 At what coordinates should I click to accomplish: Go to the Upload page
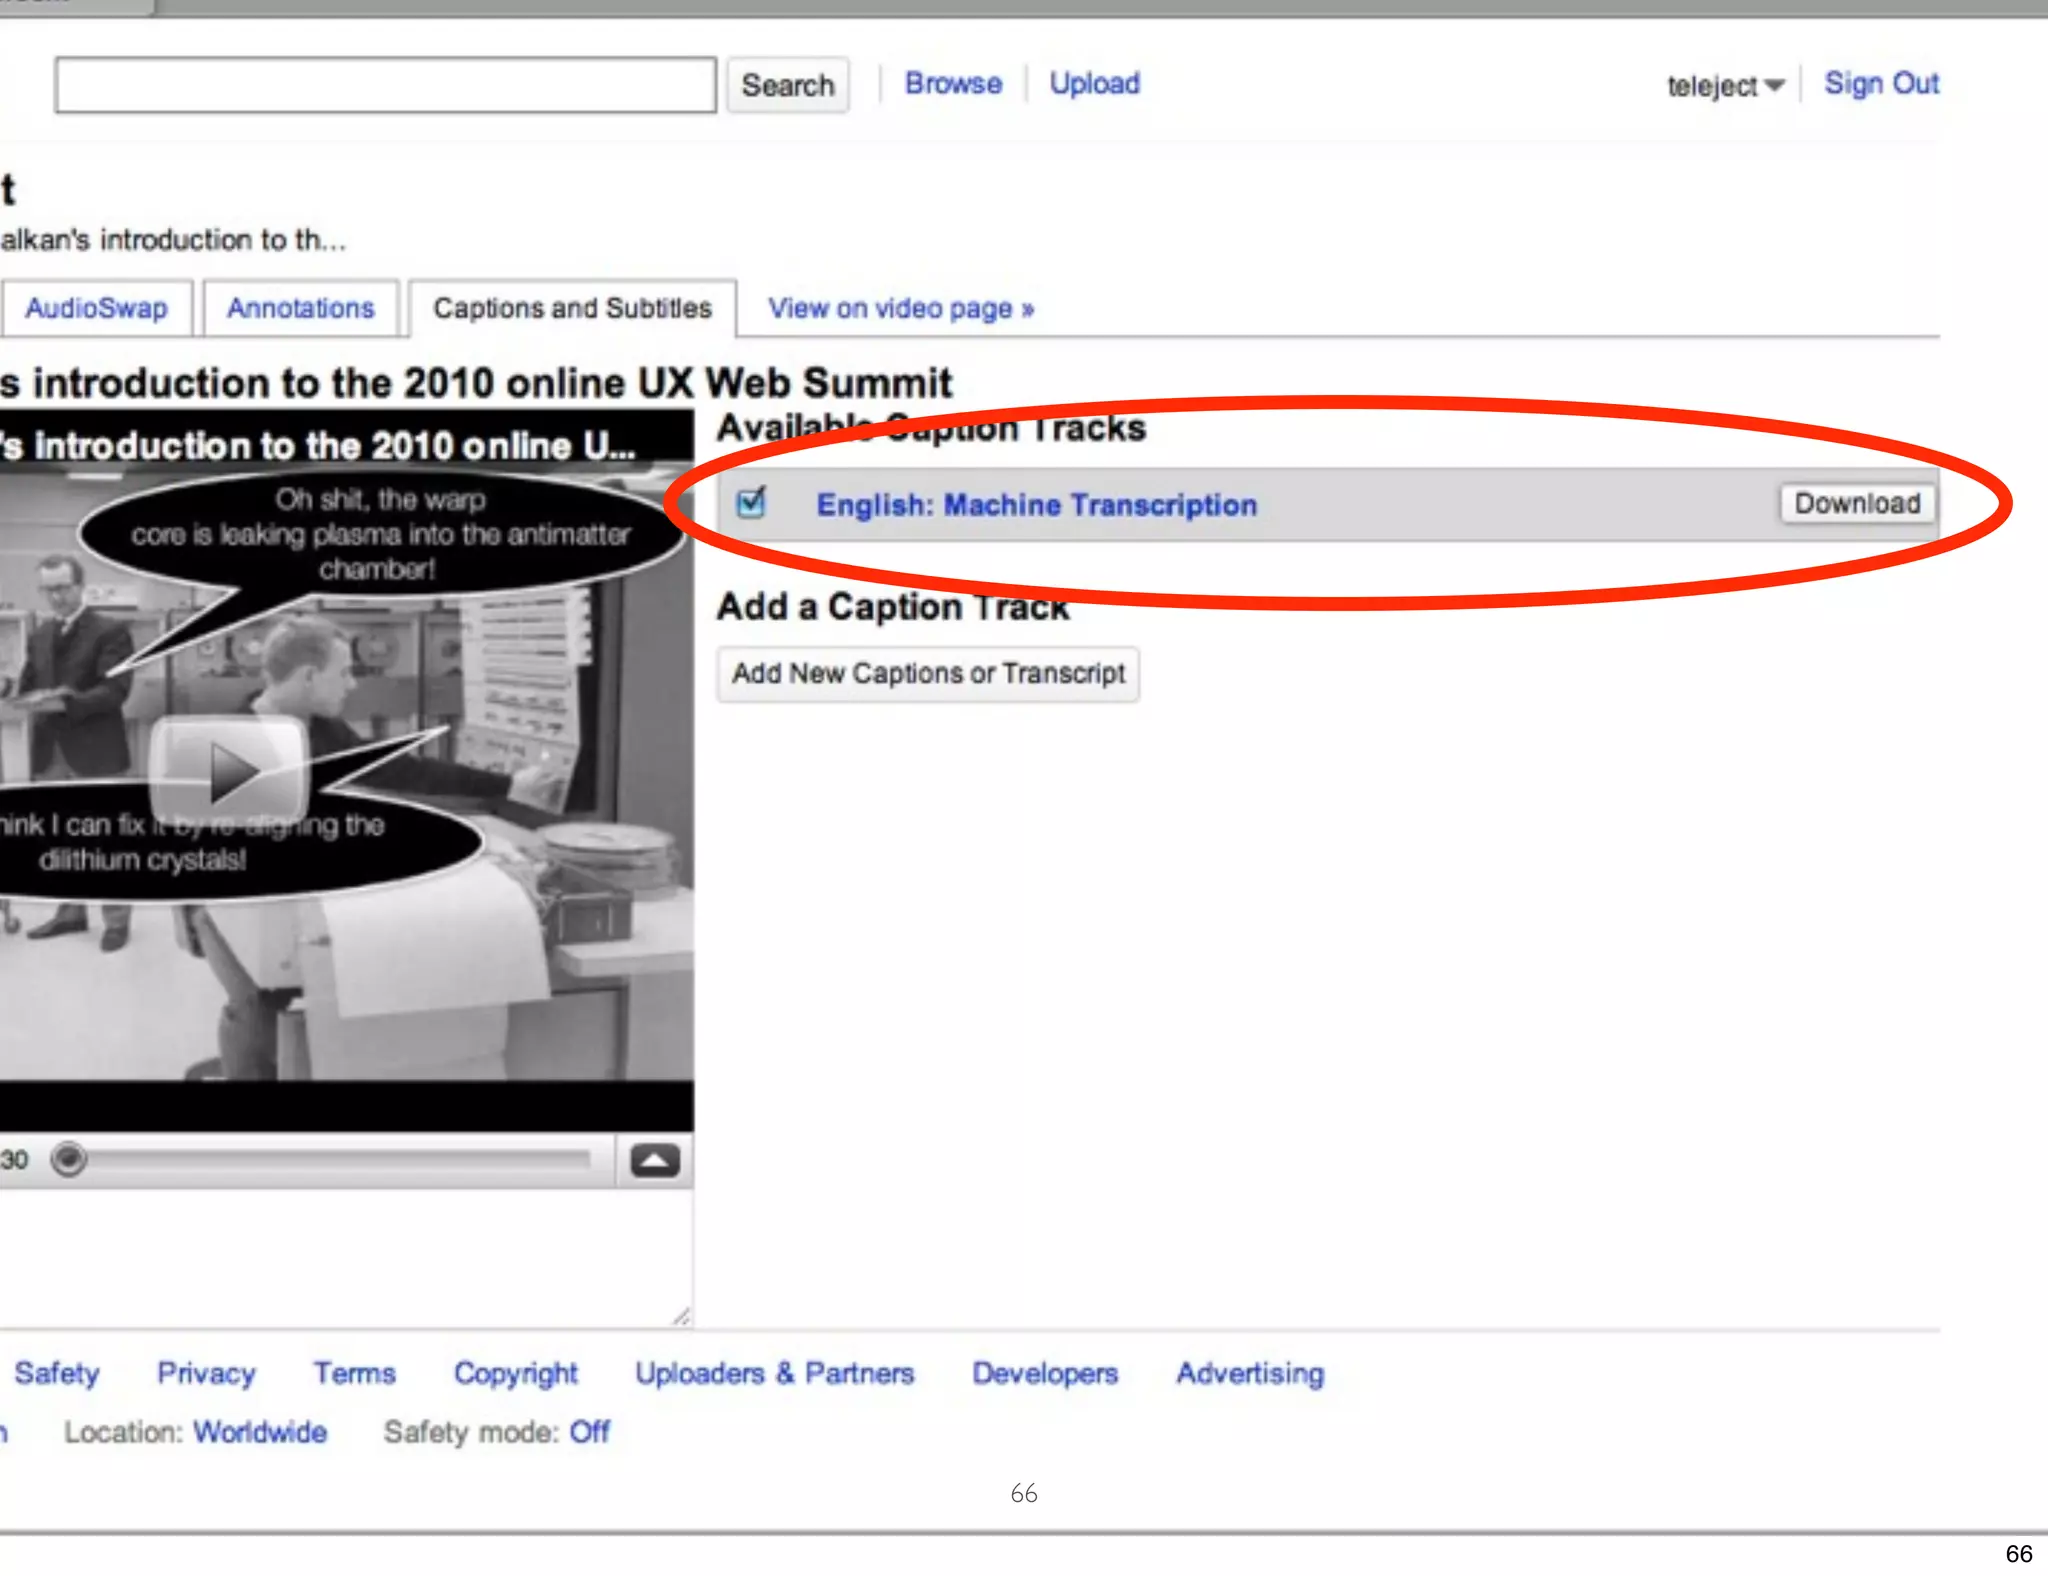pyautogui.click(x=1094, y=83)
